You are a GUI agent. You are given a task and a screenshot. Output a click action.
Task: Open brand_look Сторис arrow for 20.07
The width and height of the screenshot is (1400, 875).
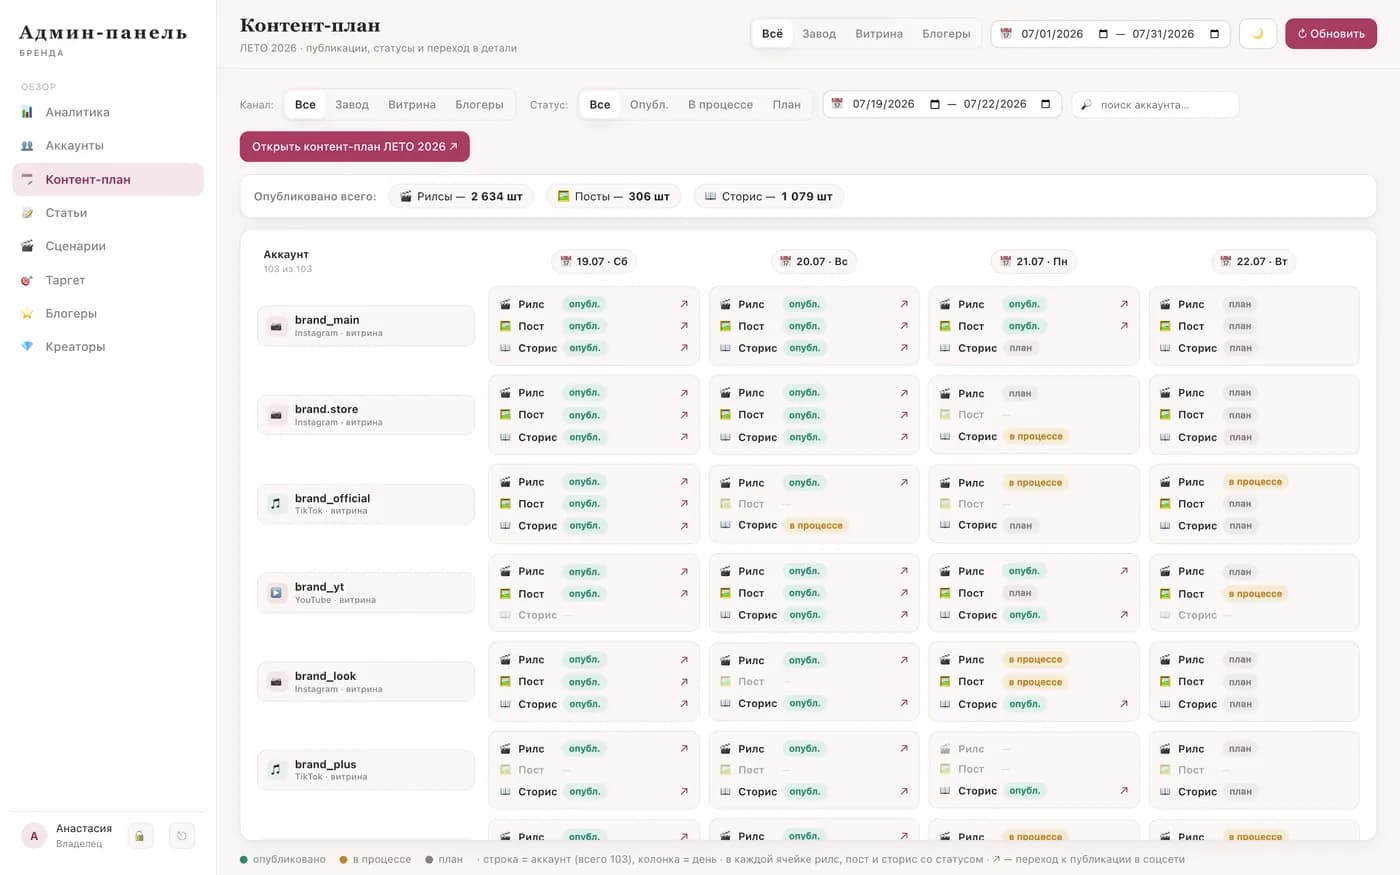coord(904,703)
